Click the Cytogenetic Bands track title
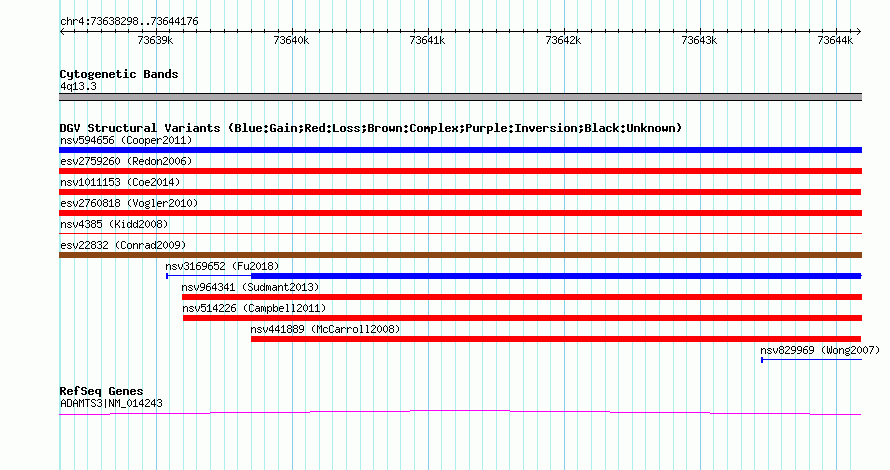 point(119,74)
